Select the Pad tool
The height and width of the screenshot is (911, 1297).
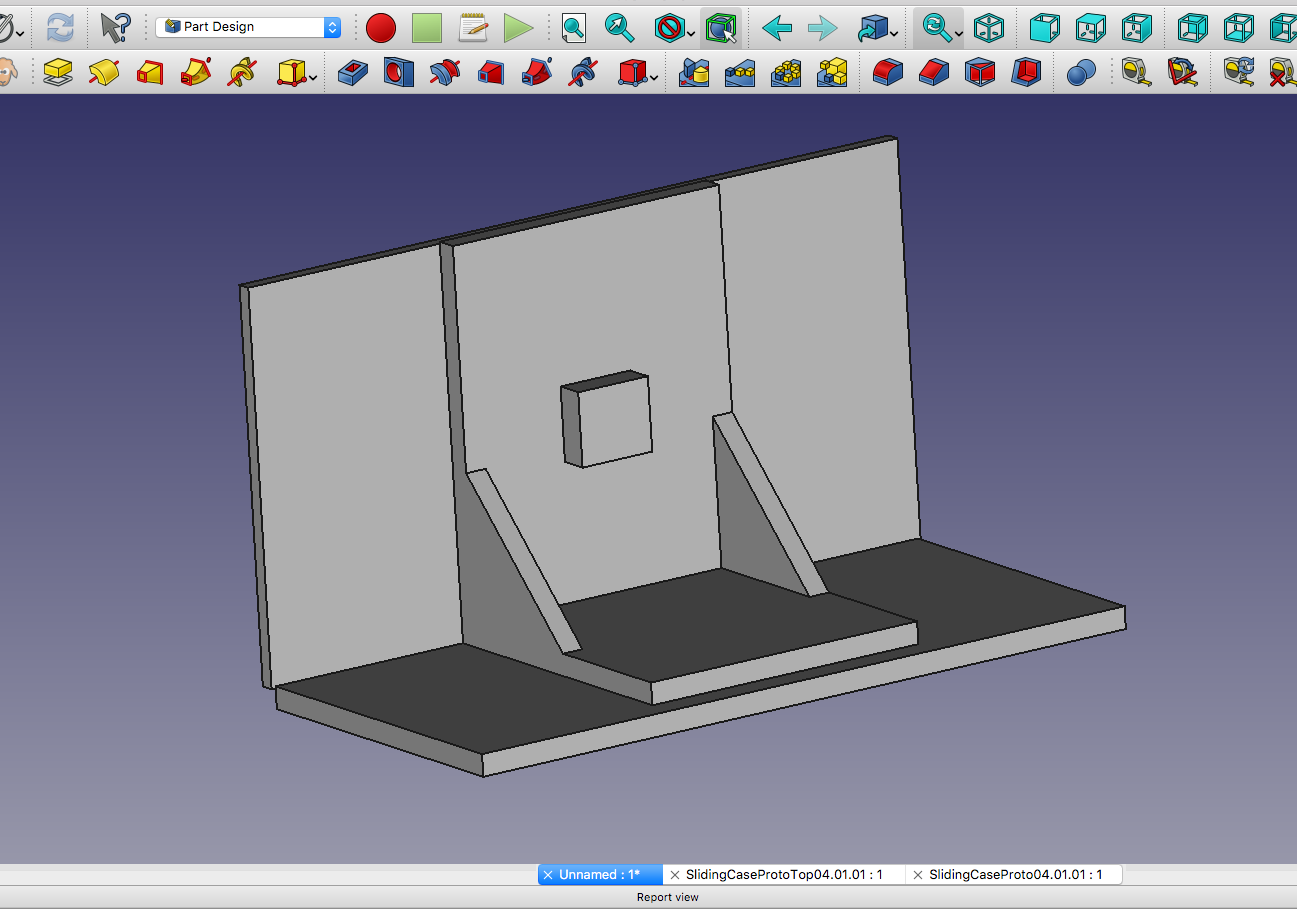pyautogui.click(x=57, y=72)
